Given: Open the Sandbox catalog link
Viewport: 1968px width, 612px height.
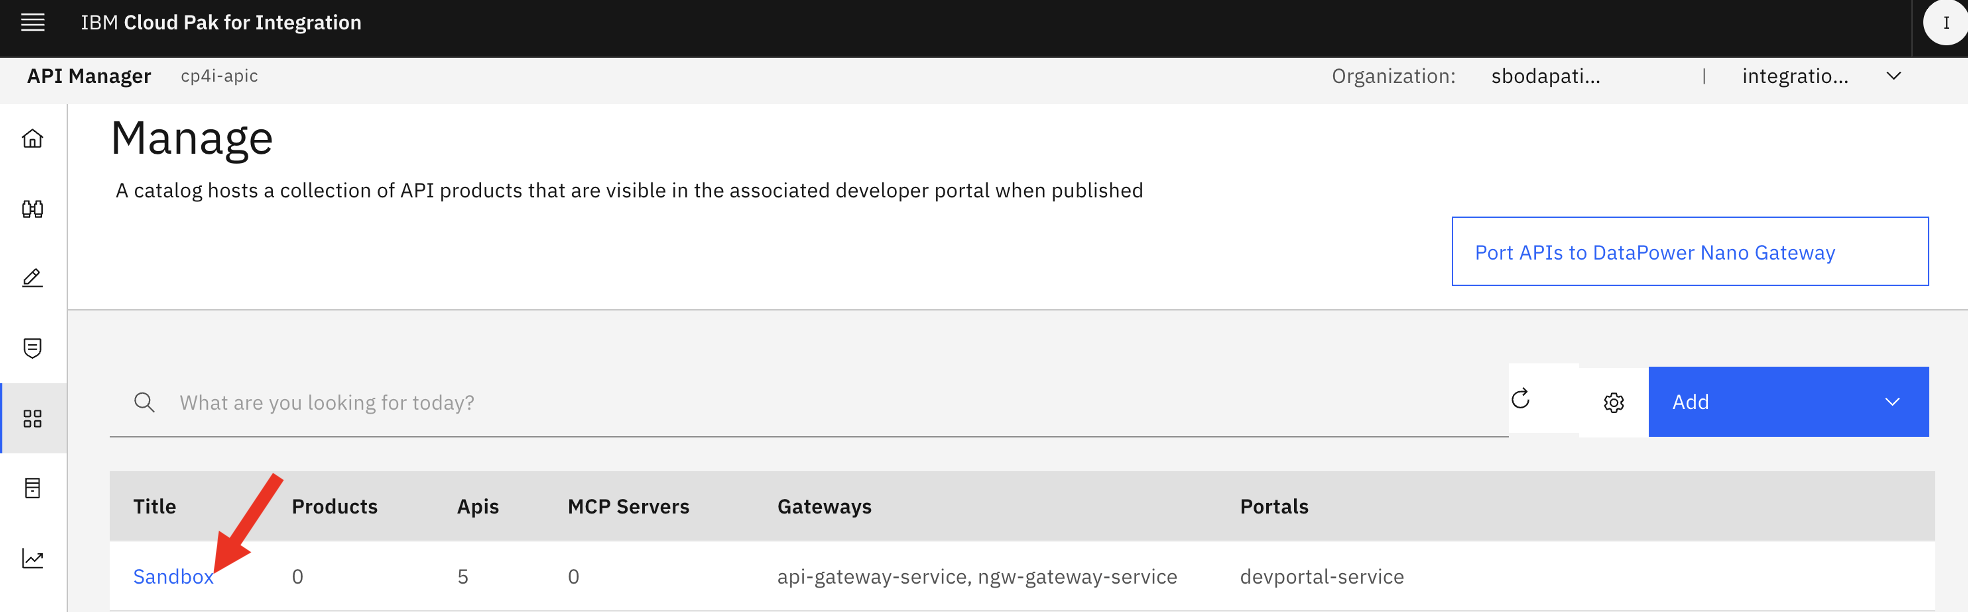Looking at the screenshot, I should coord(173,577).
